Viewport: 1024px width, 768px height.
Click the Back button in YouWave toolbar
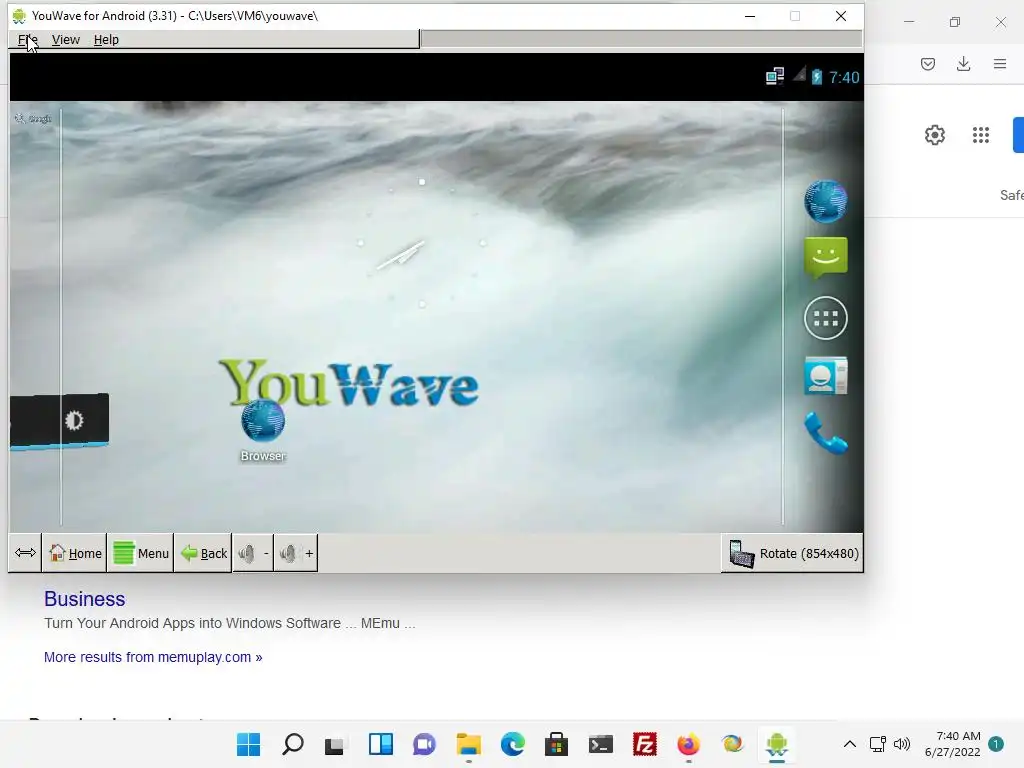coord(203,553)
